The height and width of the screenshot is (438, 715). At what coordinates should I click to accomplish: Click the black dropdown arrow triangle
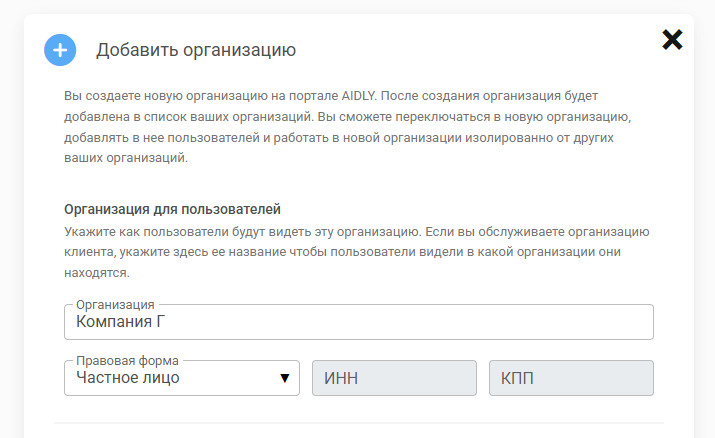[x=285, y=378]
